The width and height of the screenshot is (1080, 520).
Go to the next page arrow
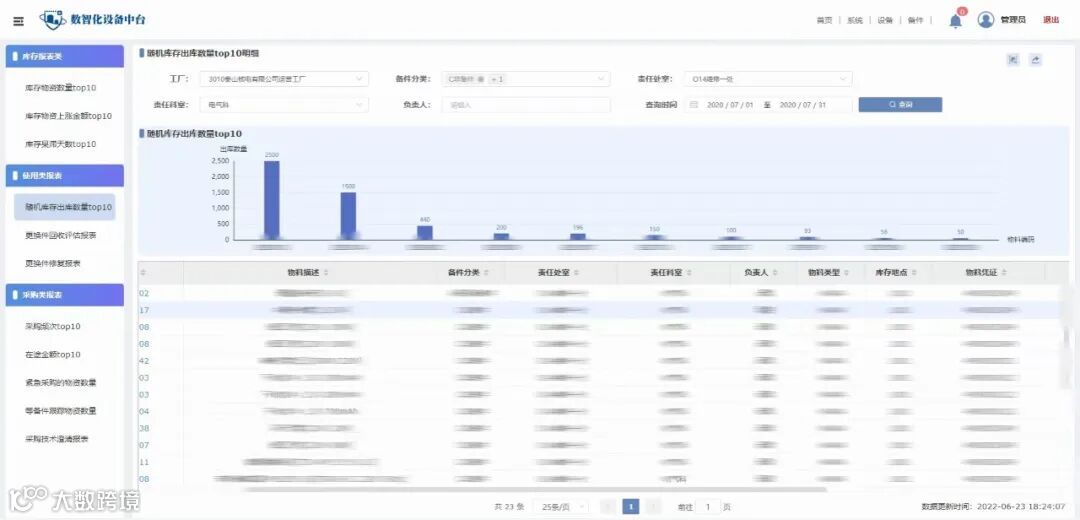pyautogui.click(x=654, y=507)
